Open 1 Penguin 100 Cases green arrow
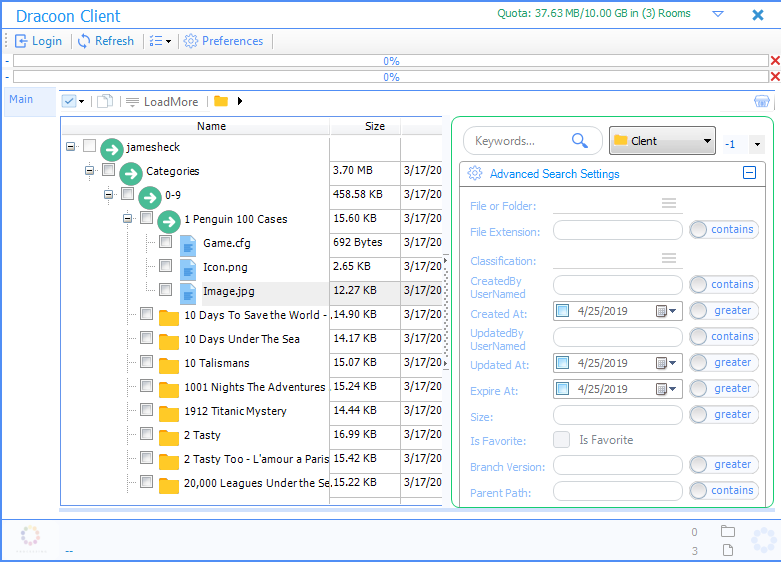781x562 pixels. click(x=169, y=221)
